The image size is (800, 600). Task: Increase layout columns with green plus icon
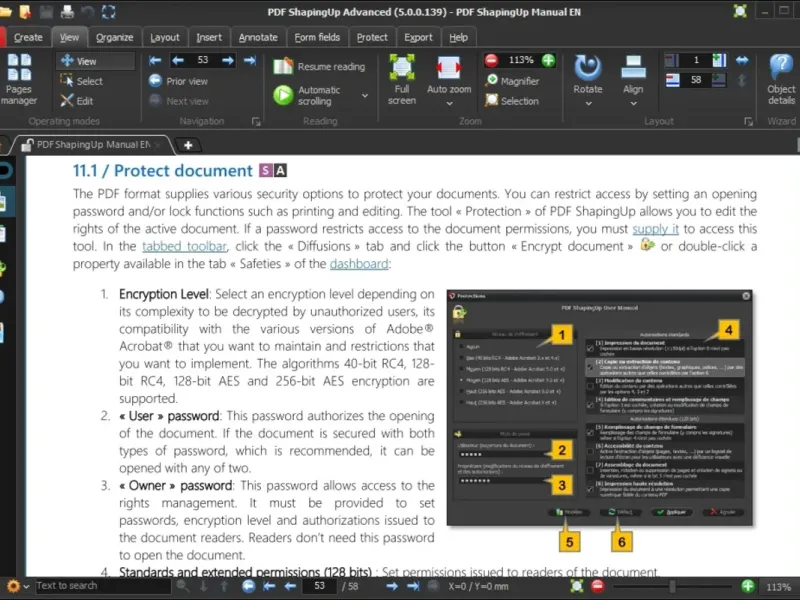tap(719, 60)
